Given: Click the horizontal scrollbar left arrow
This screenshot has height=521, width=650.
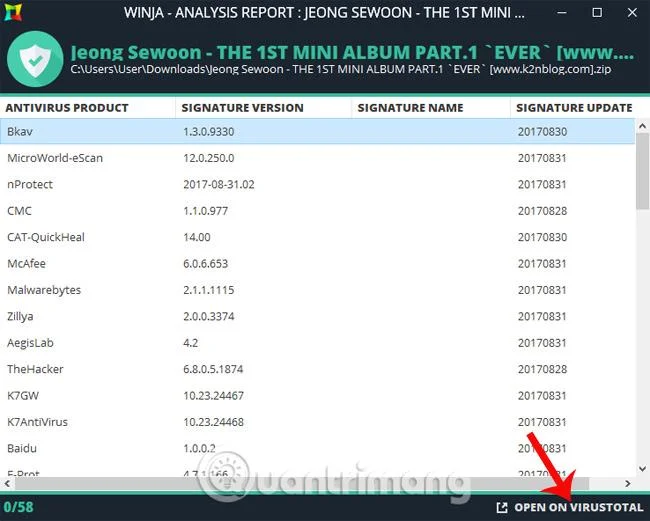Looking at the screenshot, I should (7, 483).
